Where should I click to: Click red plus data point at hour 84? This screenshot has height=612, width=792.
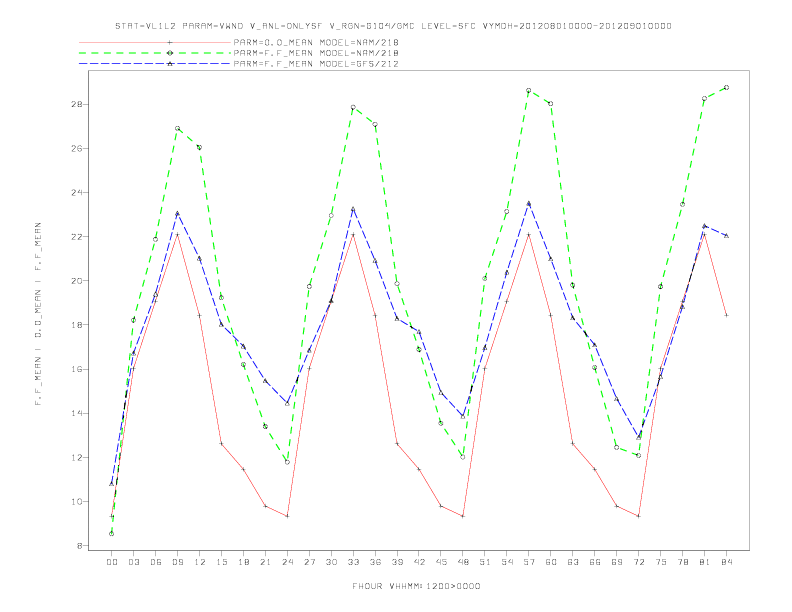point(726,315)
